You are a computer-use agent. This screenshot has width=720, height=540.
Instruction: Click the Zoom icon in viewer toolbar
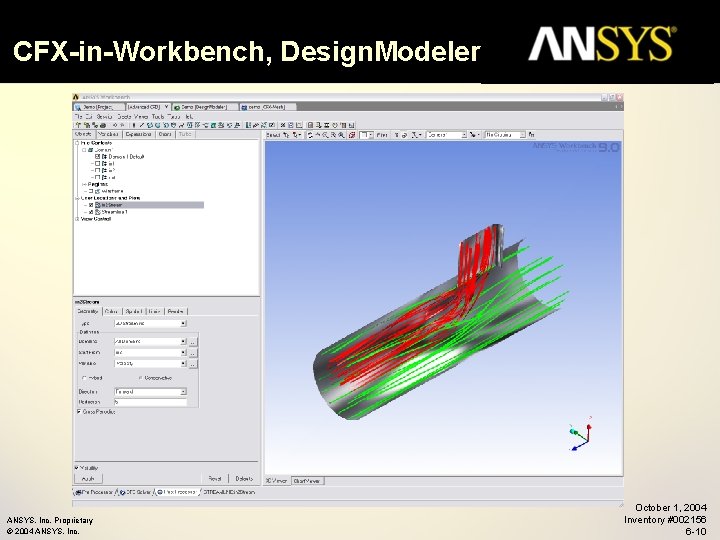pos(325,135)
